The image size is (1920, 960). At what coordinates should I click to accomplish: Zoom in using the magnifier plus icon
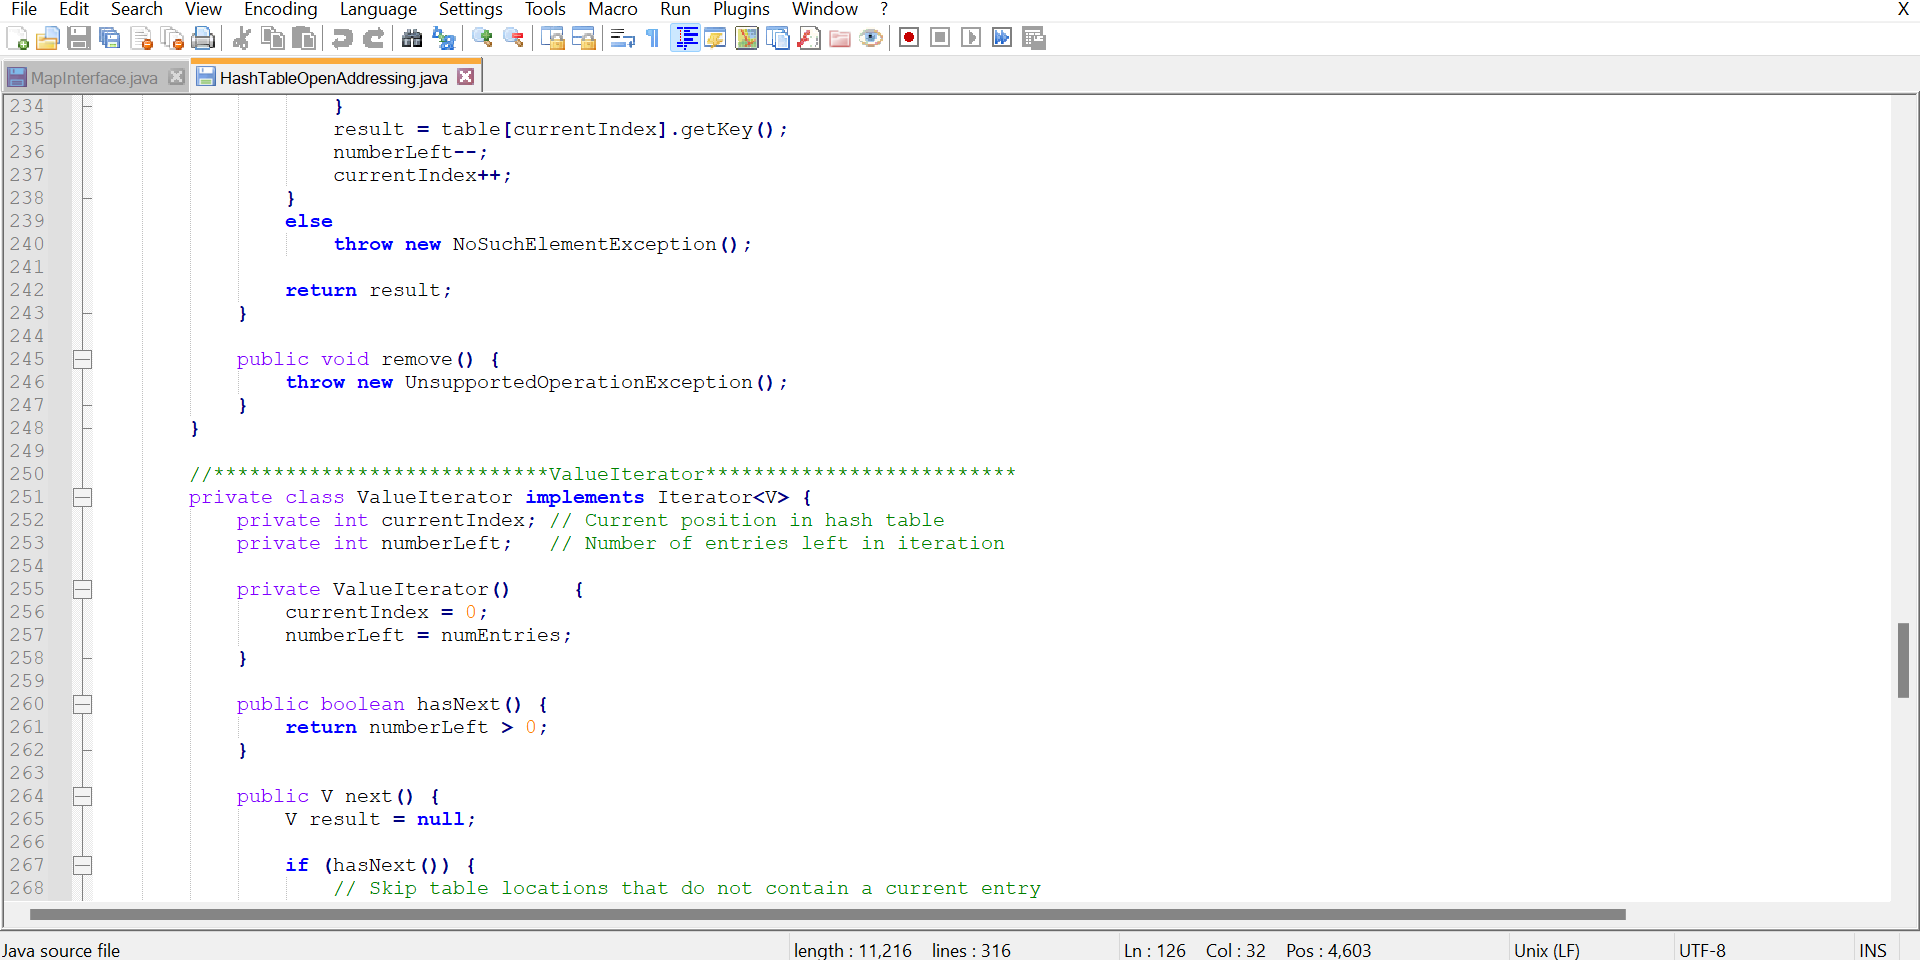[483, 37]
